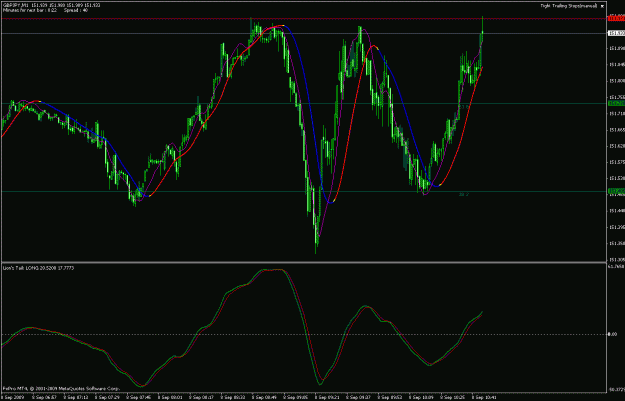Click the '8 Sep 10:09' time axis label

pos(423,397)
